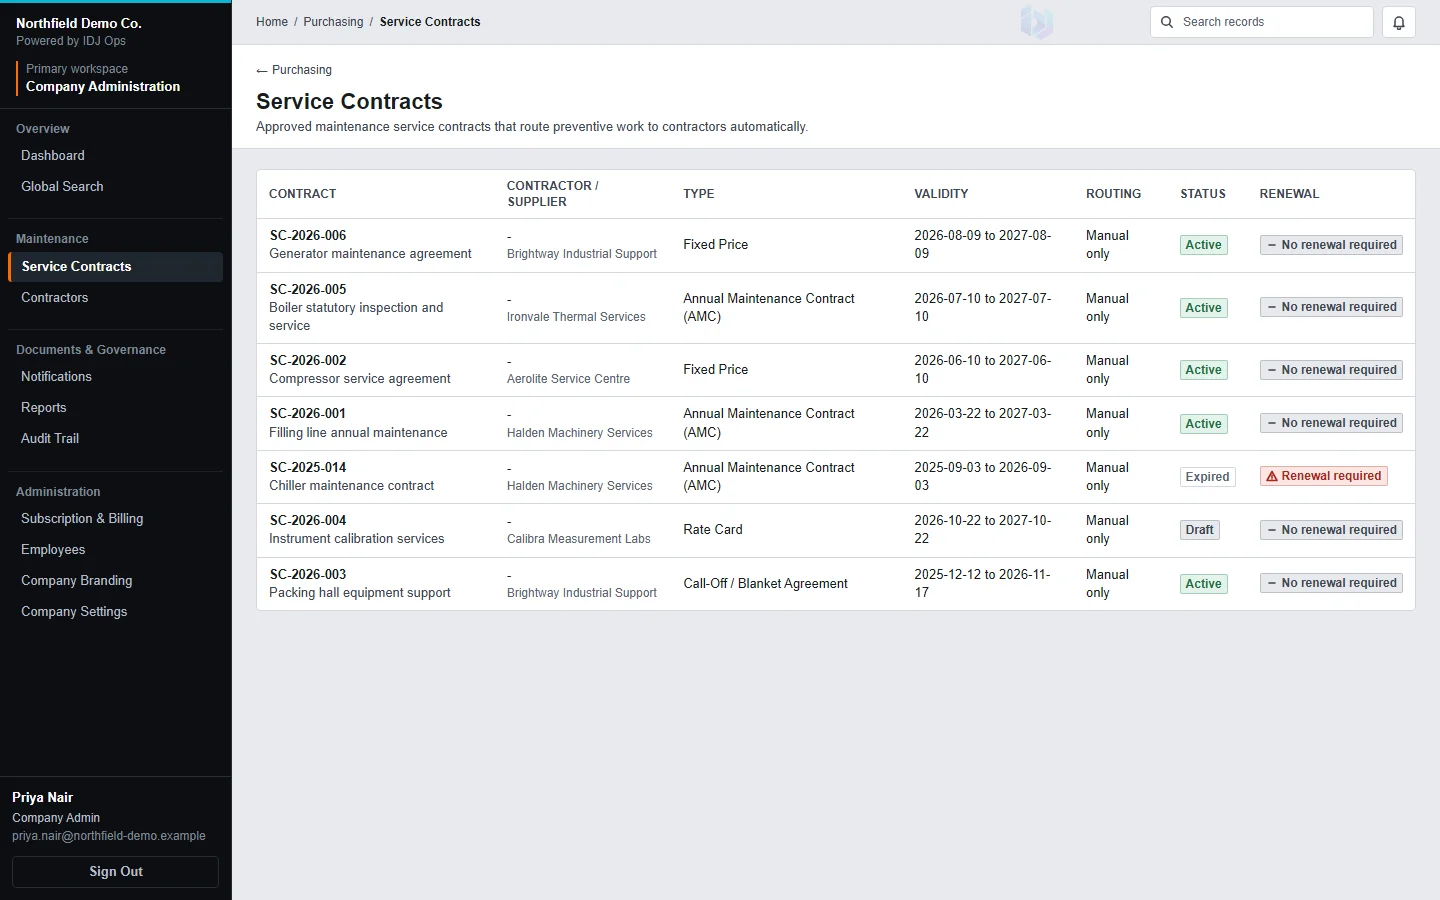
Task: Click validity 2026-10-22 to 2027-10-22
Action: click(982, 530)
